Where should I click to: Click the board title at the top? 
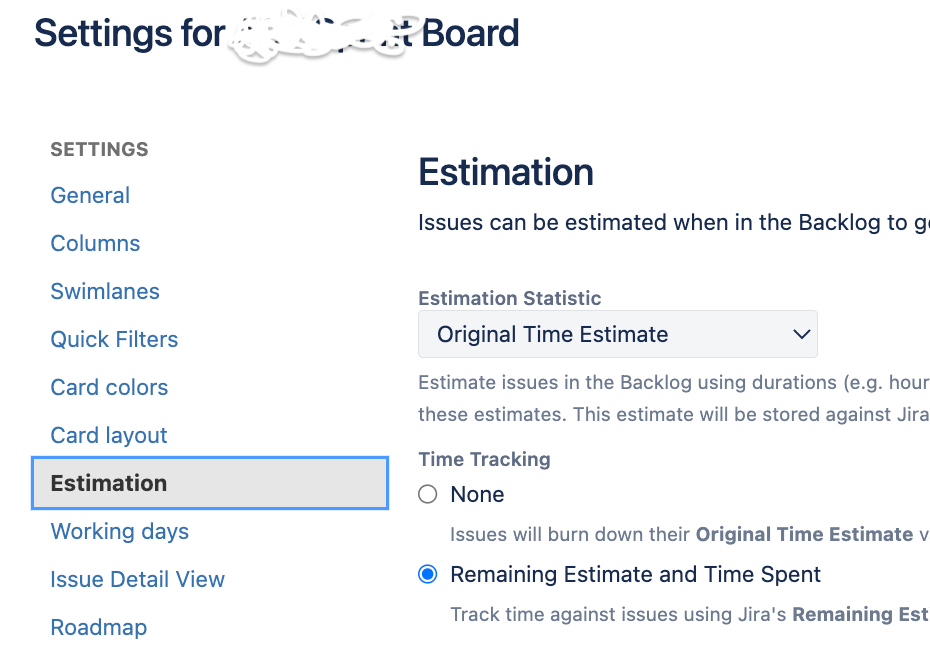tap(276, 33)
